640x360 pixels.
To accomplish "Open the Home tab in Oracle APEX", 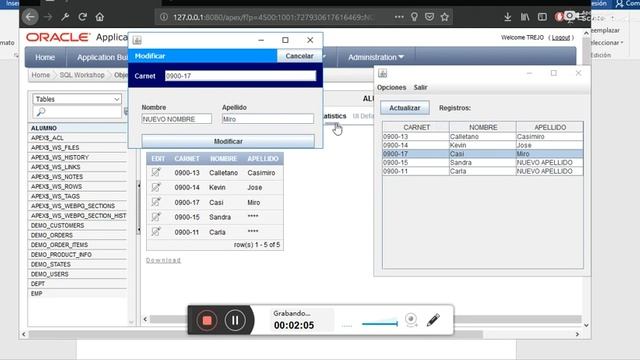I will [45, 57].
